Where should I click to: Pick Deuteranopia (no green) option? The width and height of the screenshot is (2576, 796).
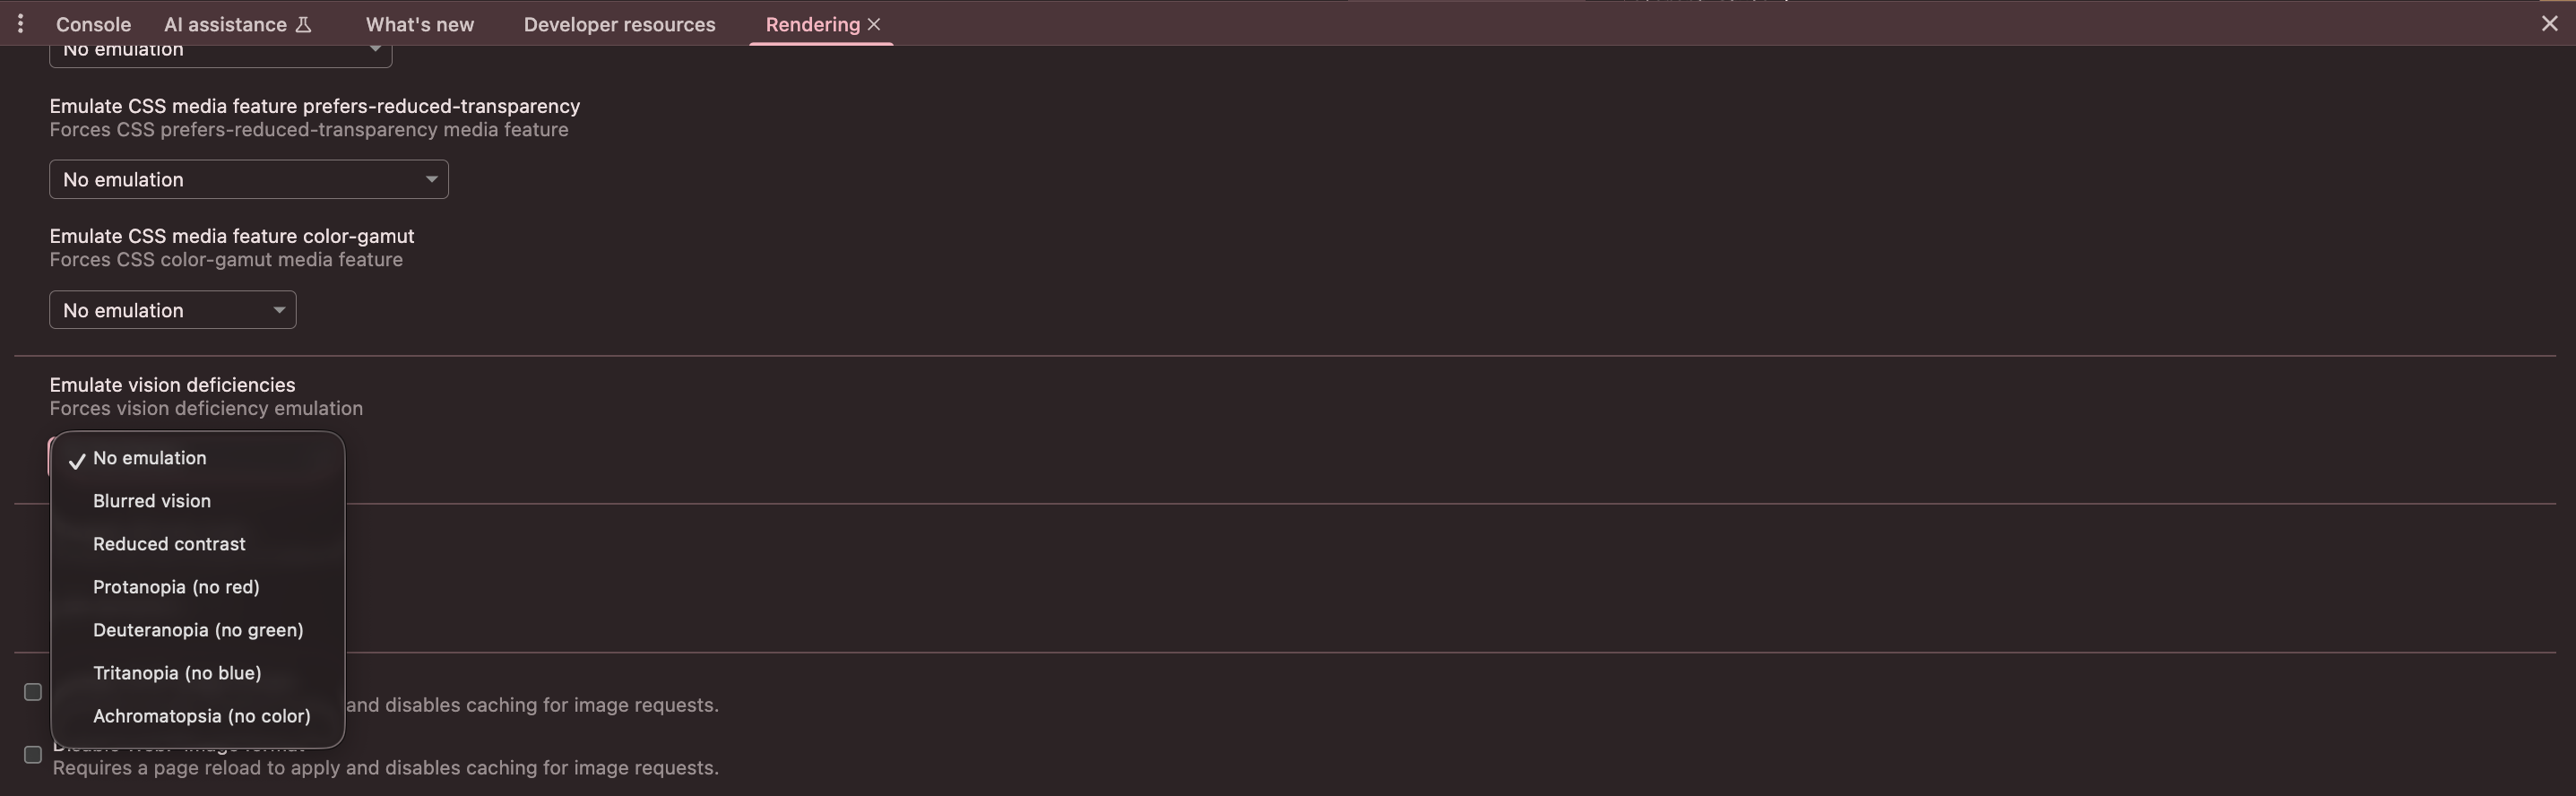[x=198, y=630]
